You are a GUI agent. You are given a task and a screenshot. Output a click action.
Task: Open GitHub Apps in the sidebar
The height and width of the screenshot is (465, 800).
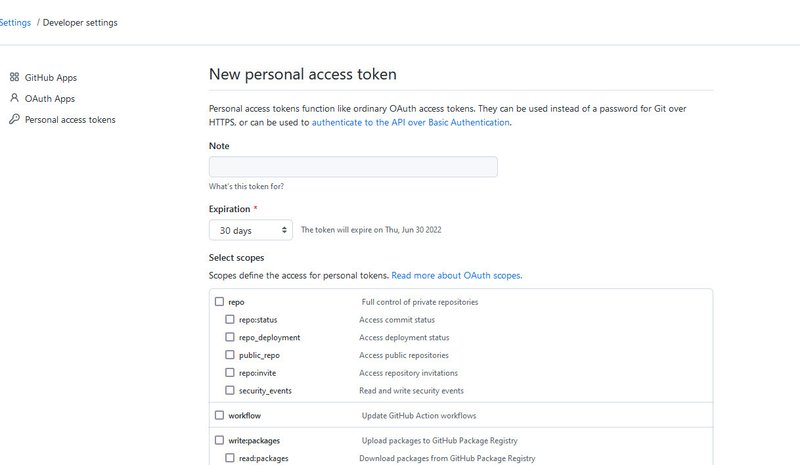[x=51, y=78]
